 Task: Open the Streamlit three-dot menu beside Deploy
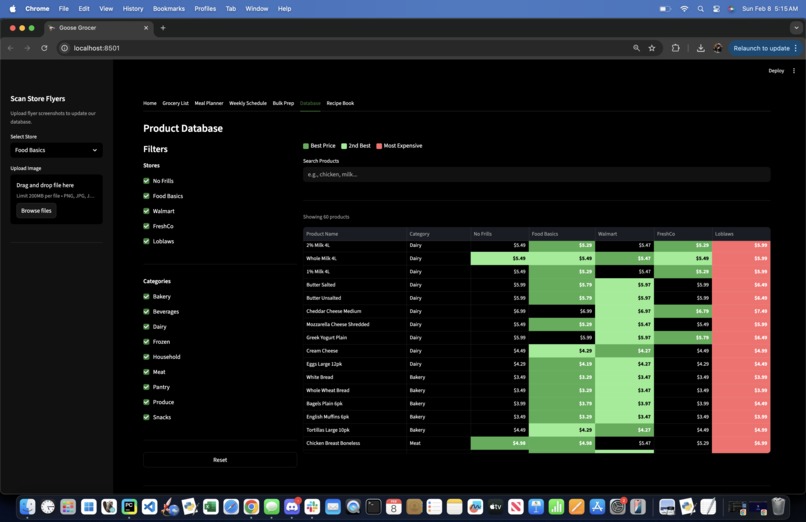point(794,71)
